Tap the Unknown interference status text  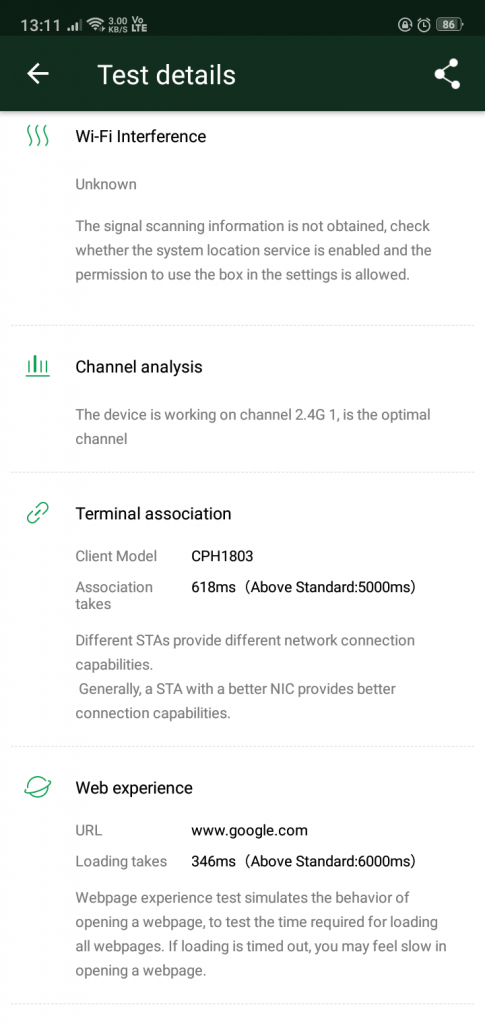[106, 184]
